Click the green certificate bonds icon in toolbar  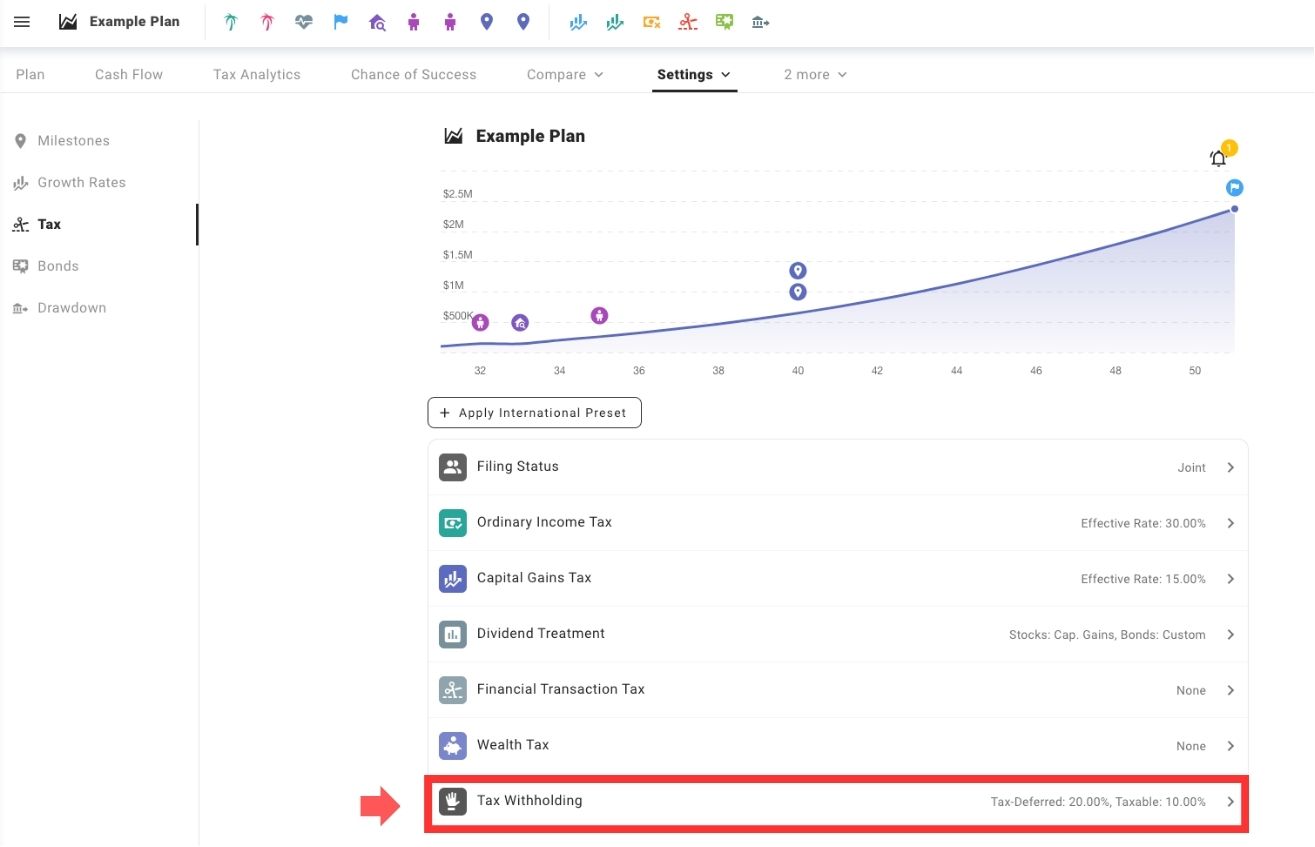coord(724,22)
